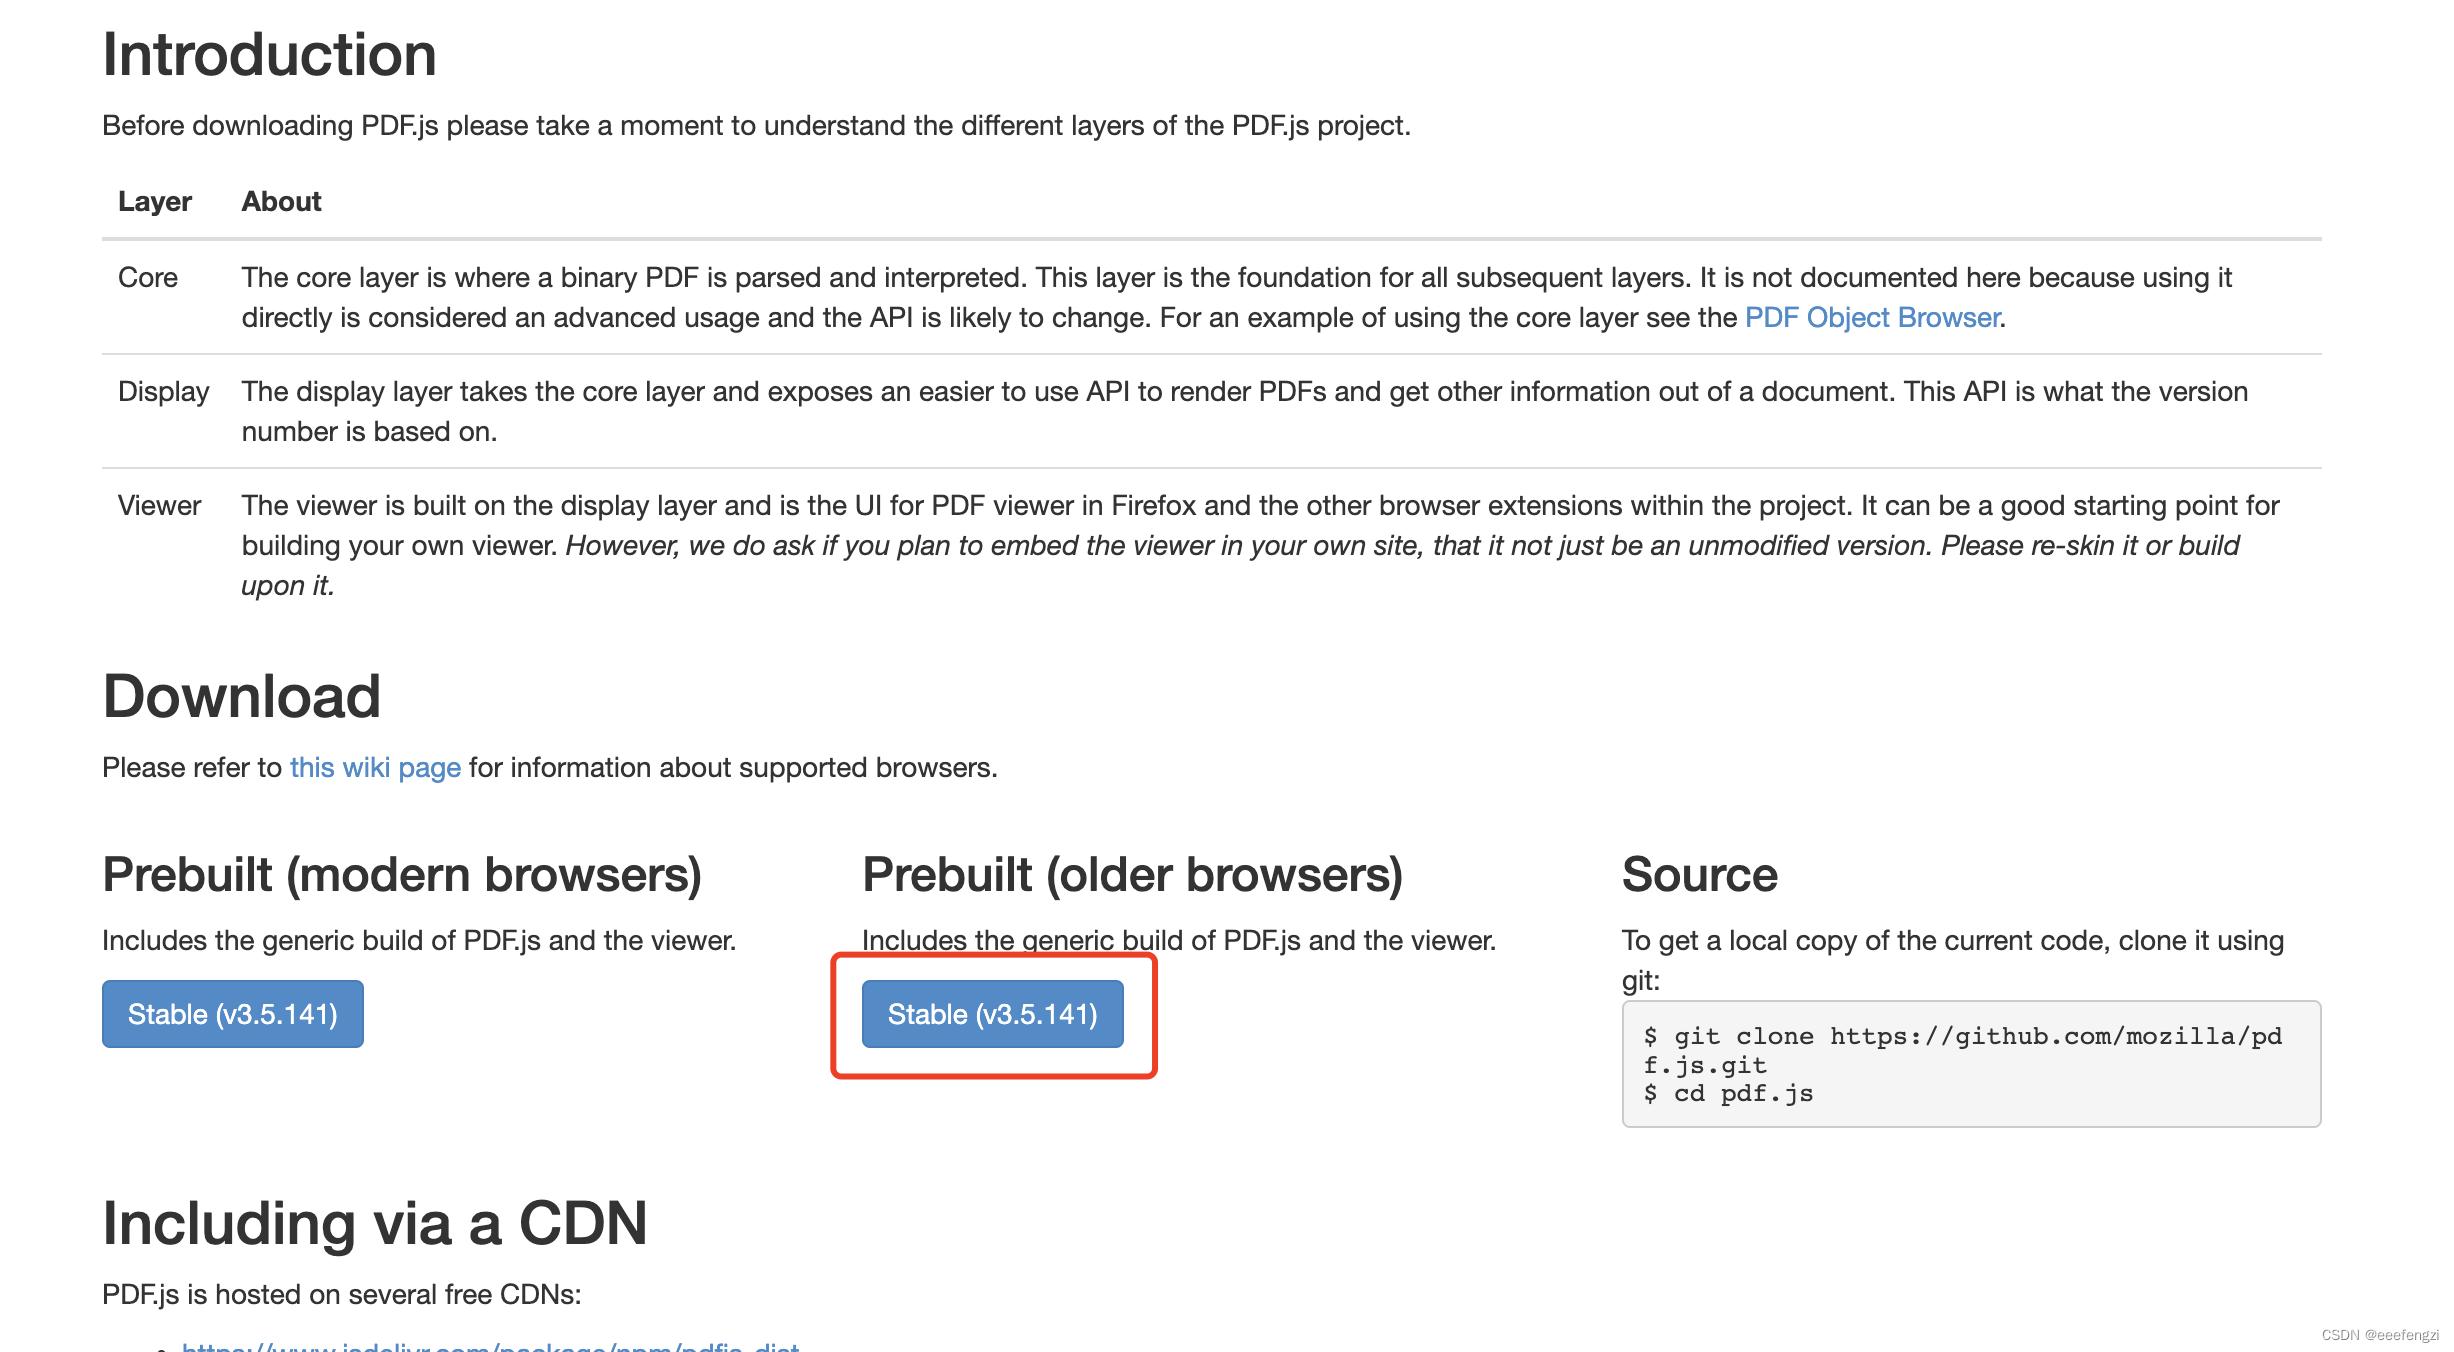The width and height of the screenshot is (2454, 1352).
Task: Click the Layer column header
Action: (x=155, y=201)
